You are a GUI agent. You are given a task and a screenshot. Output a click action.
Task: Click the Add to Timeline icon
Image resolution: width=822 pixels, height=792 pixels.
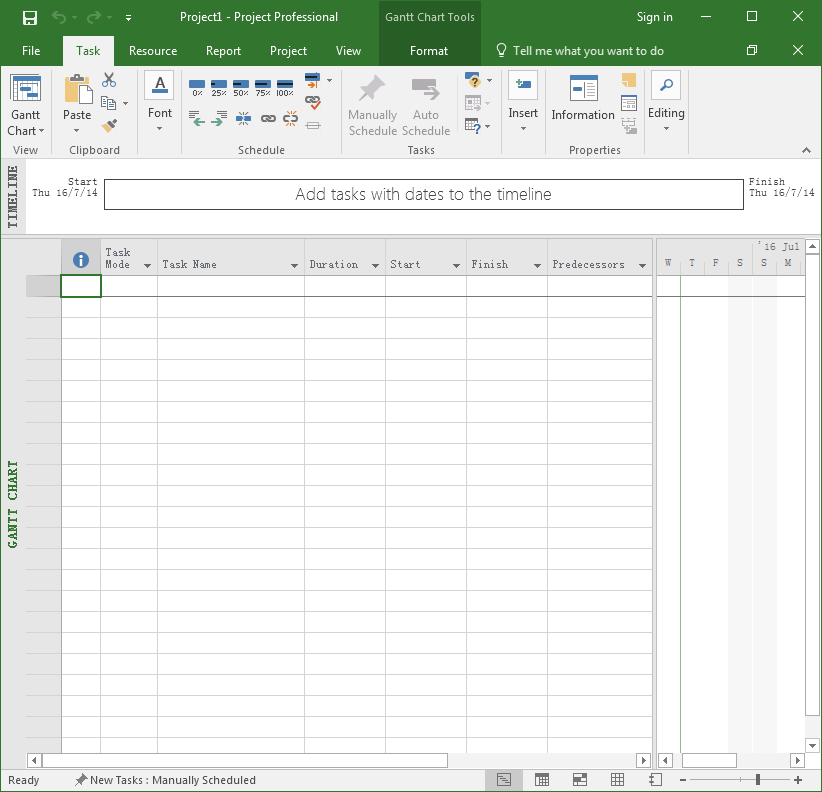(x=629, y=126)
